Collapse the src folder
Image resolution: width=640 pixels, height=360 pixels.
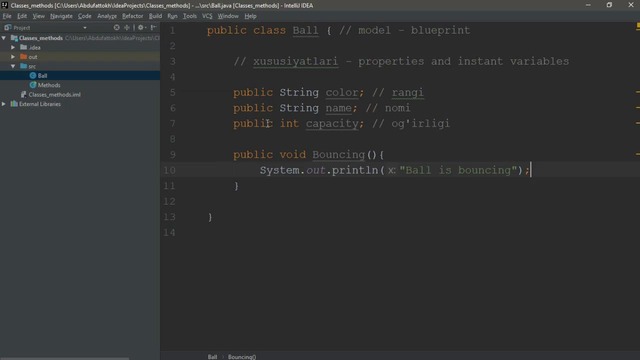tap(13, 66)
